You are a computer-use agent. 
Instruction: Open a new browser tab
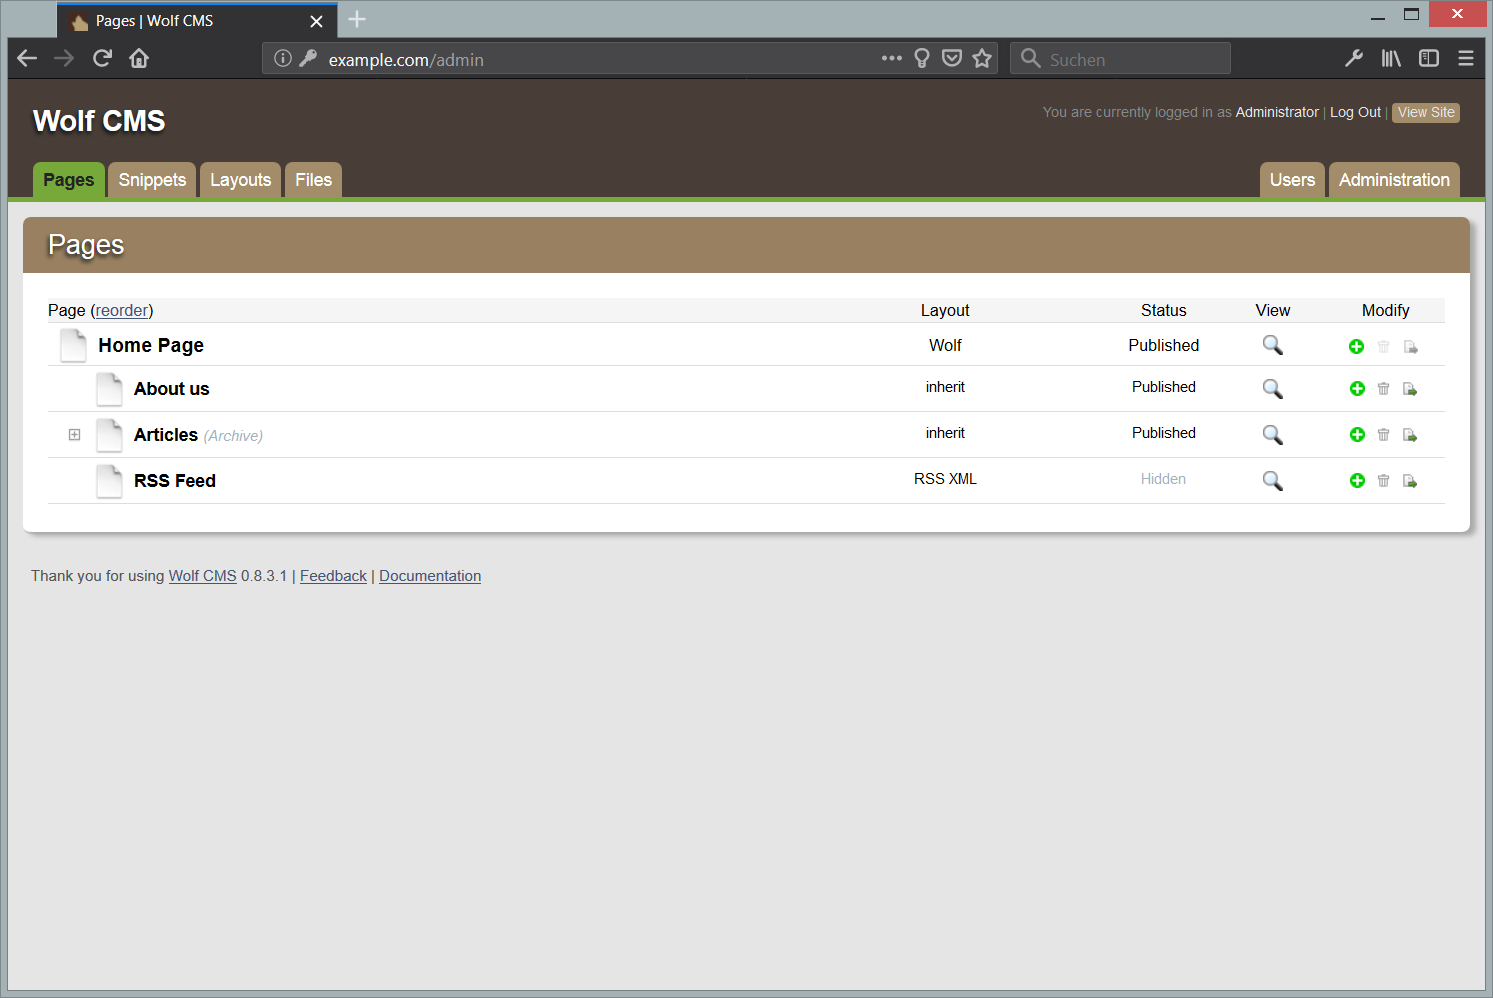pyautogui.click(x=357, y=19)
